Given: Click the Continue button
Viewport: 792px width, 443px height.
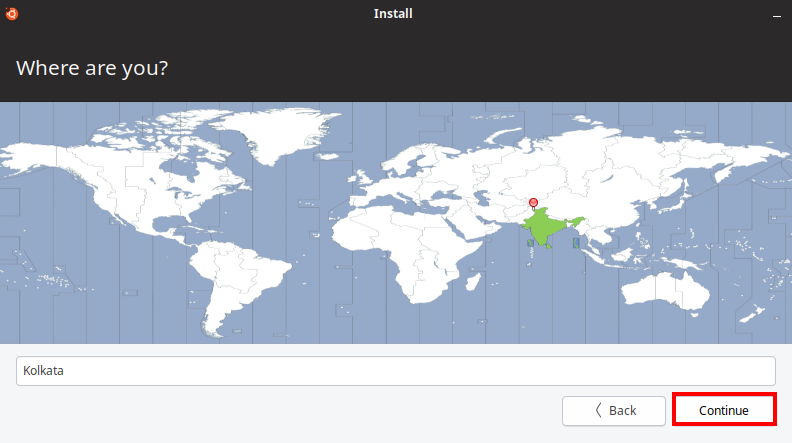Looking at the screenshot, I should 724,410.
